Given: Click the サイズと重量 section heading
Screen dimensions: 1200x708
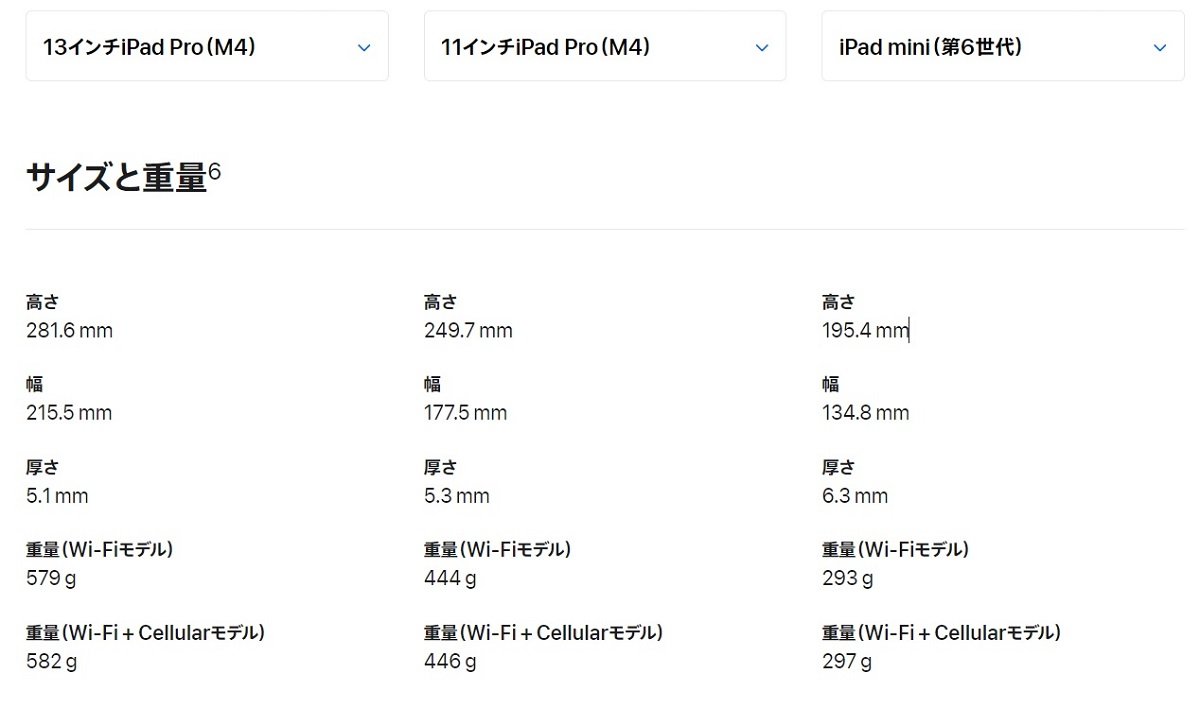Looking at the screenshot, I should point(116,177).
